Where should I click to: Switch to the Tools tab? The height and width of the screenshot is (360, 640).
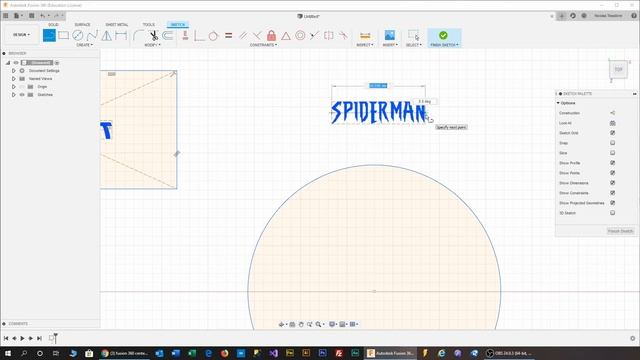[x=149, y=24]
